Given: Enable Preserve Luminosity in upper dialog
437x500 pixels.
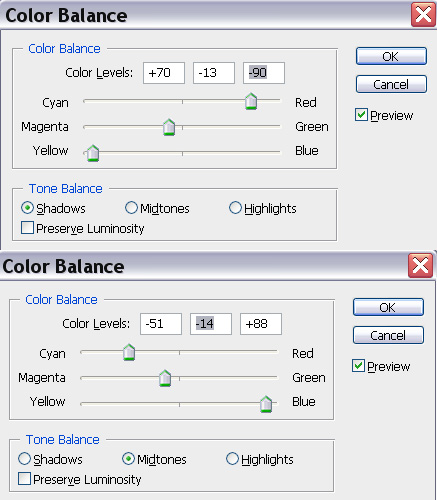Looking at the screenshot, I should (27, 228).
